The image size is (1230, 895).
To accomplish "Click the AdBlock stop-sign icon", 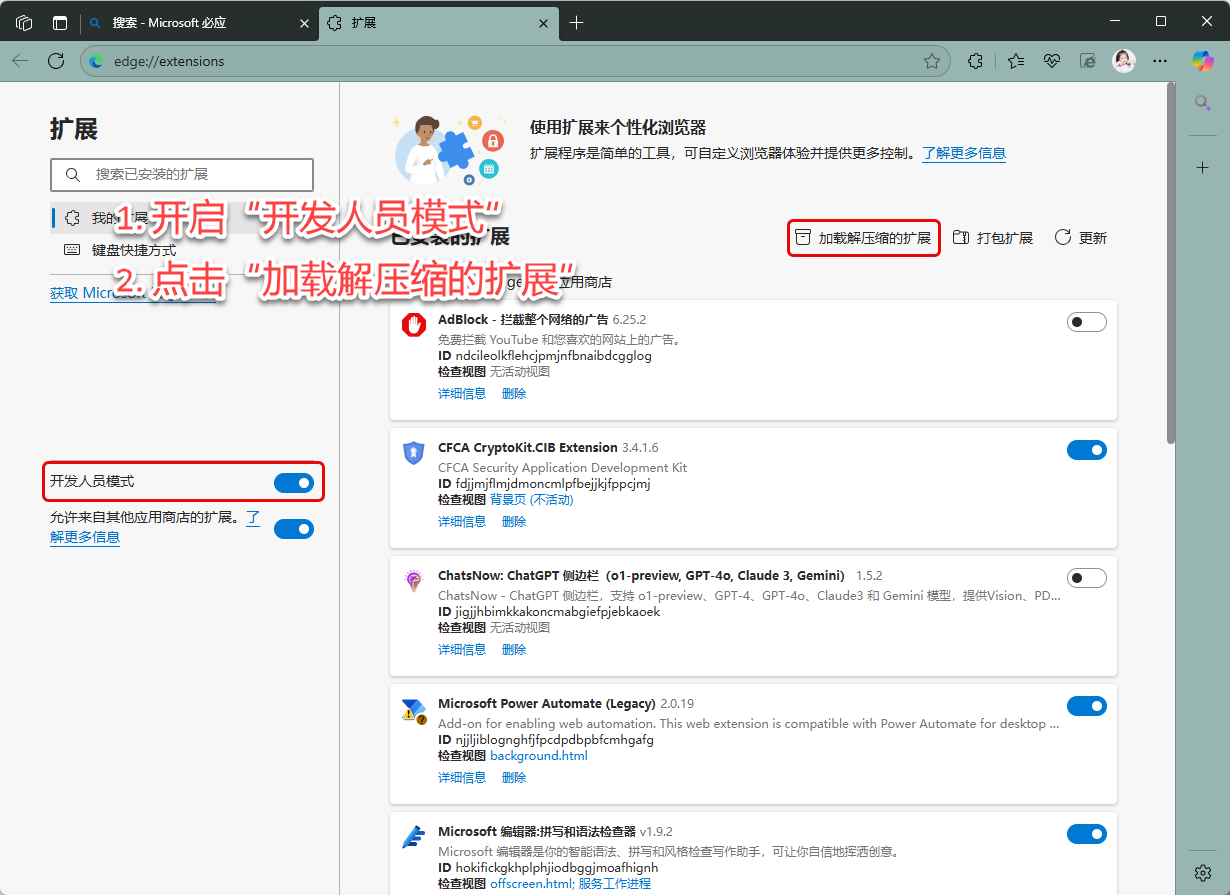I will [414, 325].
